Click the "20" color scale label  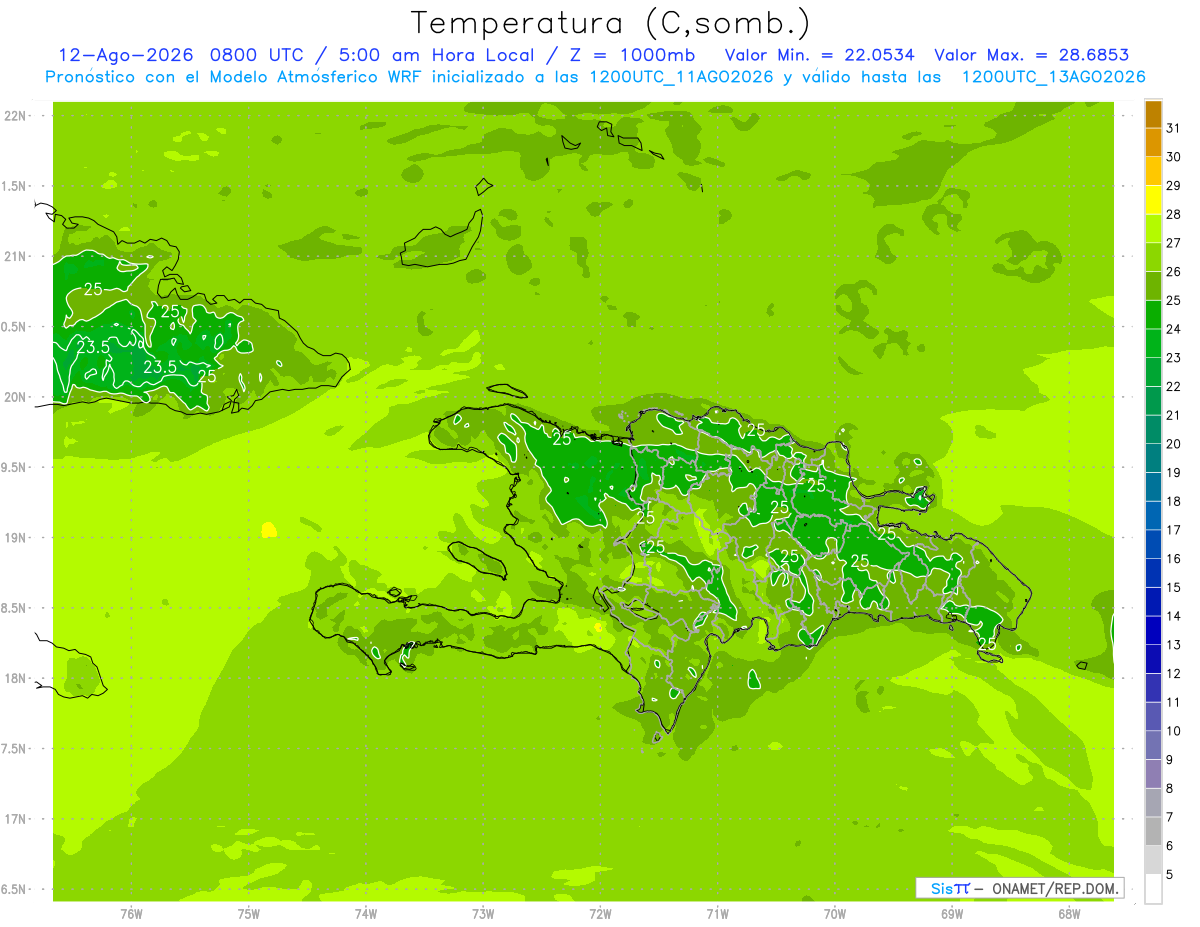point(1174,444)
